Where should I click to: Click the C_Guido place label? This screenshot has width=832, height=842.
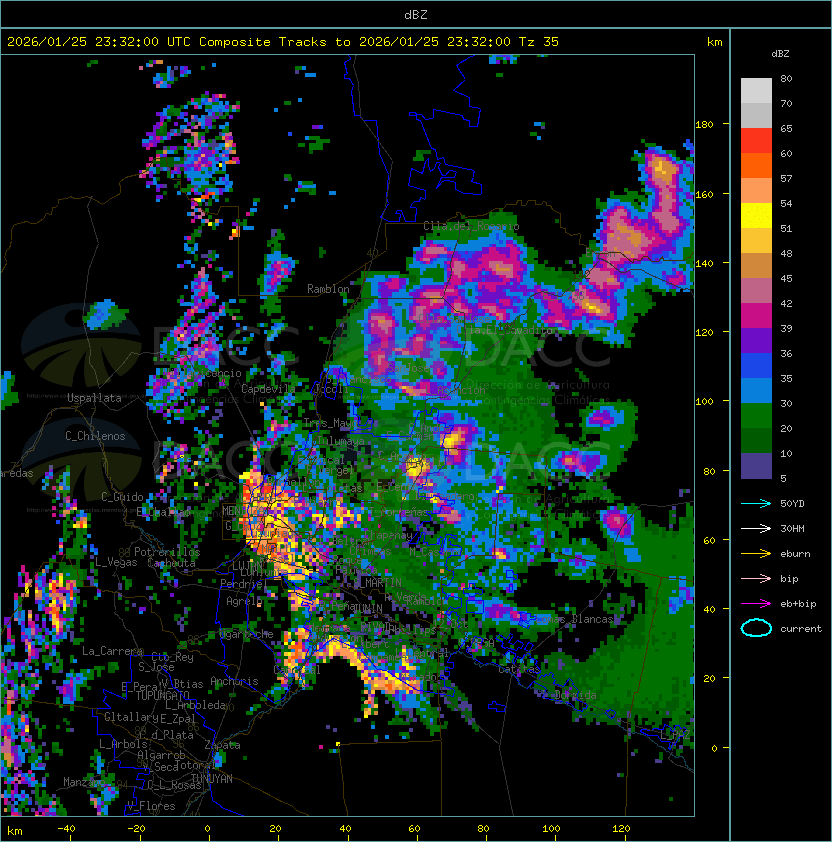coord(122,497)
